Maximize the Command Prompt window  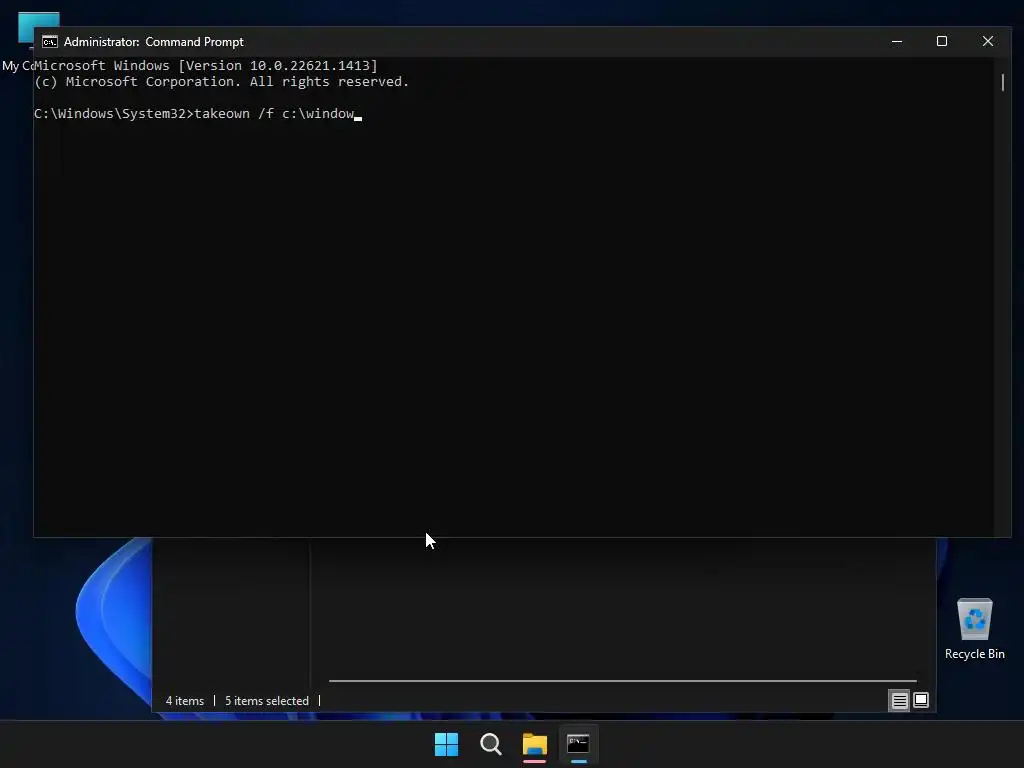click(x=942, y=41)
